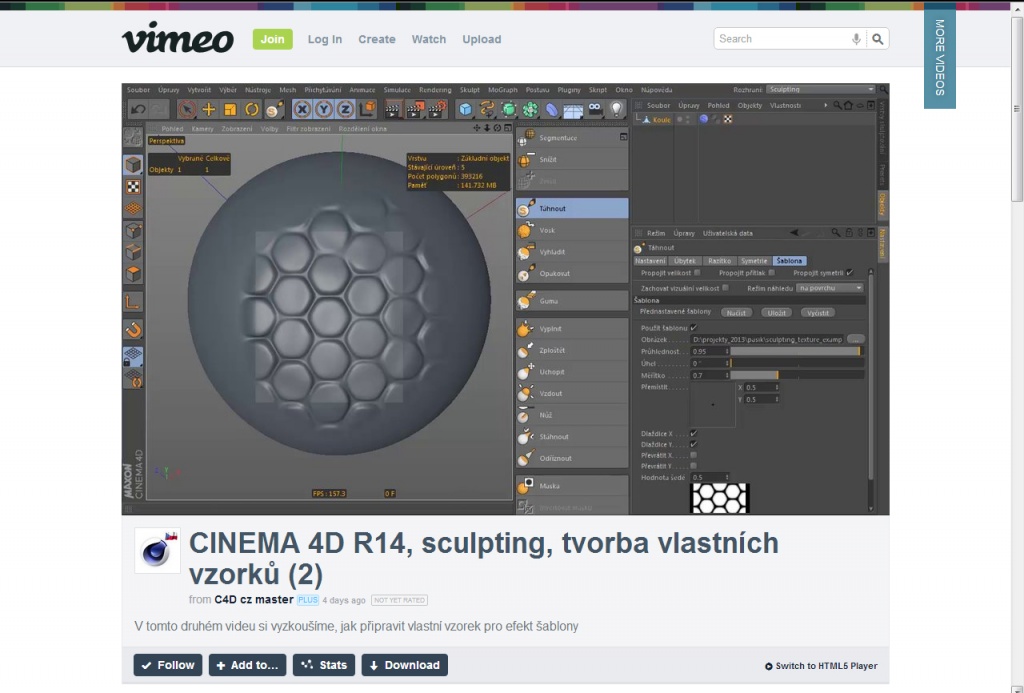Toggle the Y axis lock
1024x693 pixels.
coord(324,109)
